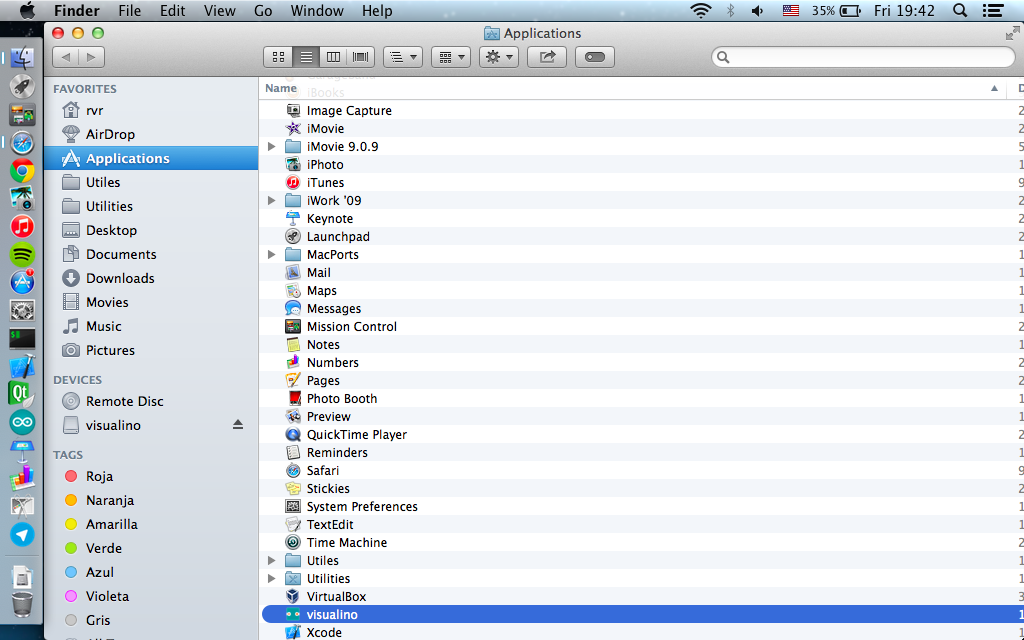Select the Keynote app icon in list
This screenshot has width=1024, height=640.
click(293, 218)
